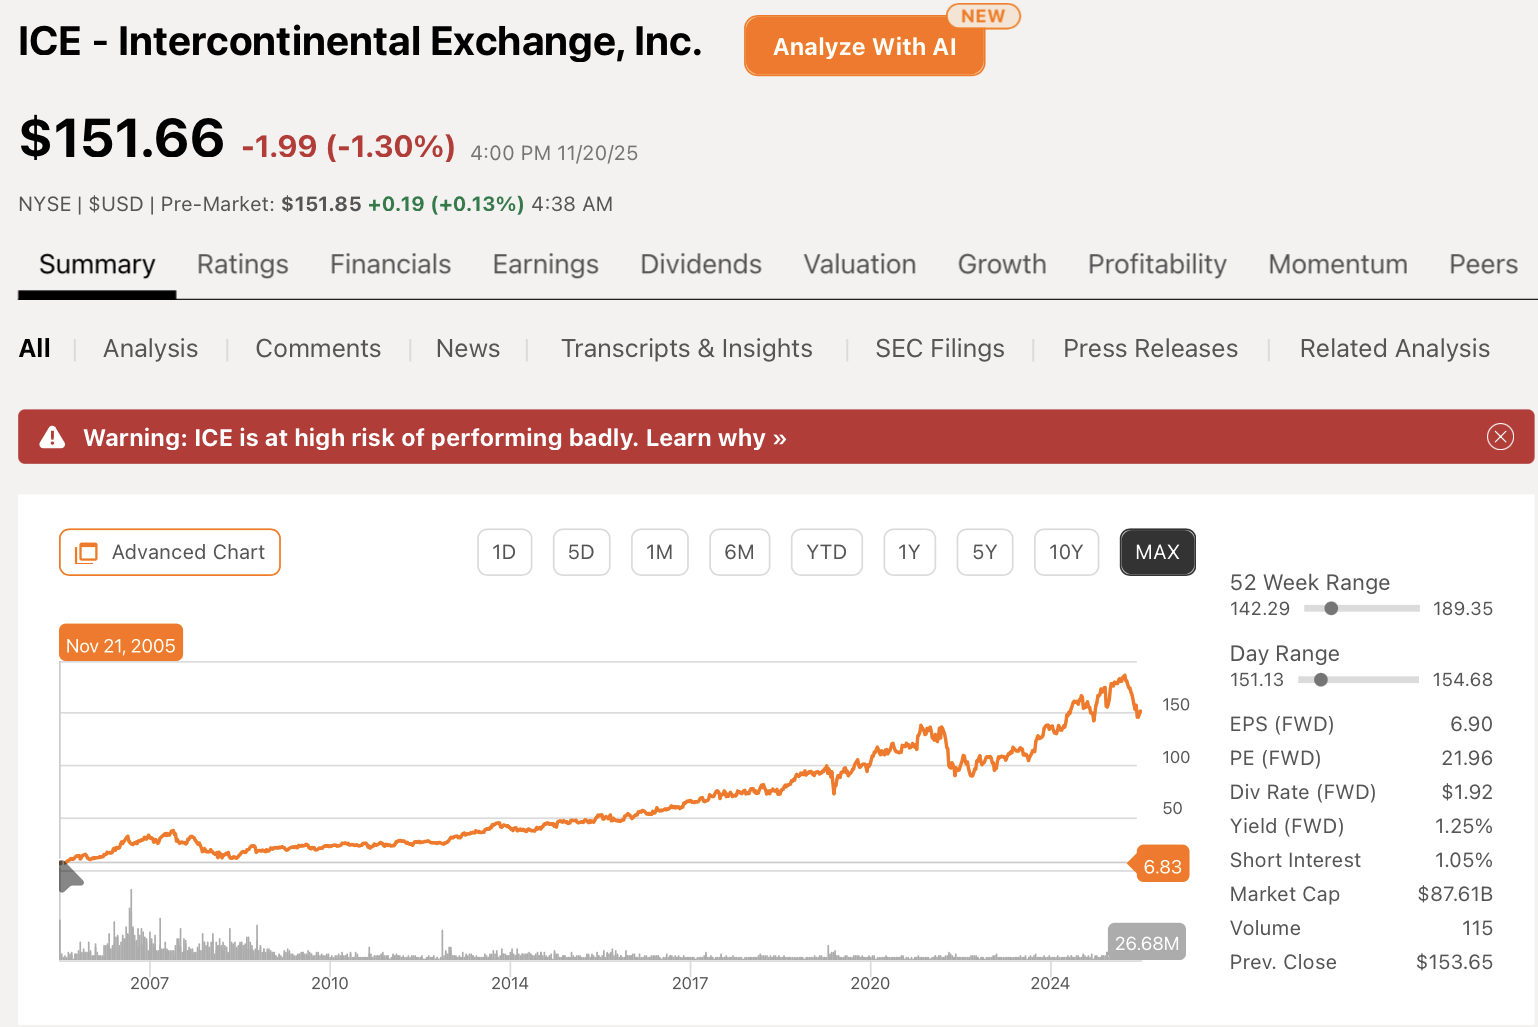Image resolution: width=1538 pixels, height=1027 pixels.
Task: Switch to the Peers tab
Action: pos(1483,264)
